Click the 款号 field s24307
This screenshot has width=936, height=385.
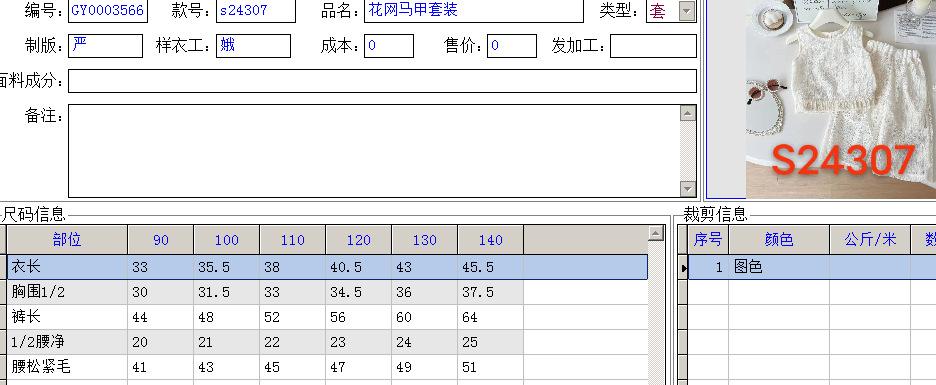pyautogui.click(x=255, y=11)
